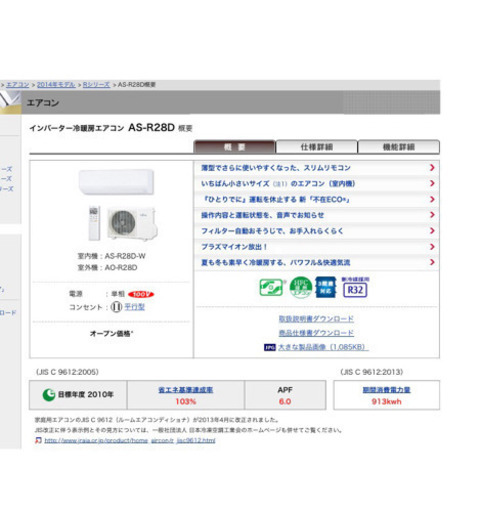
Task: Open the いちばん小さいサイズ feature row
Action: tap(317, 183)
